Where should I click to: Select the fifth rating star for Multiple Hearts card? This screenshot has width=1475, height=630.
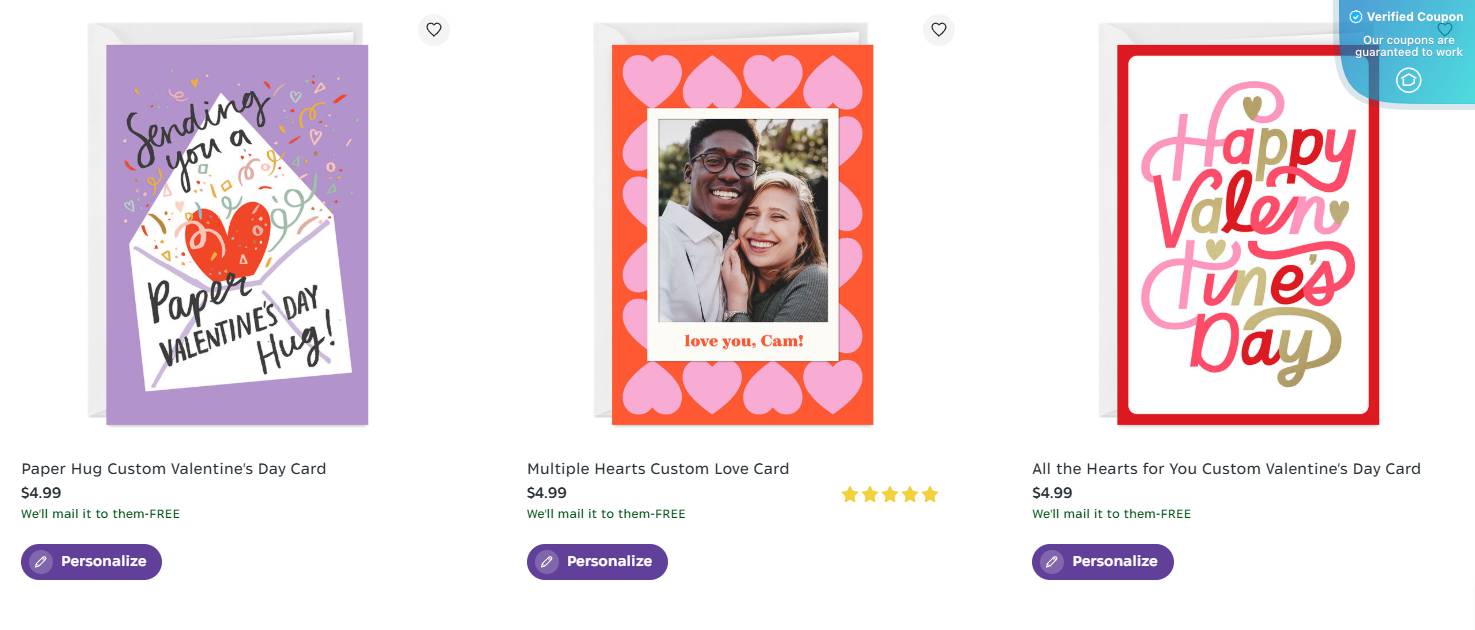click(x=930, y=493)
